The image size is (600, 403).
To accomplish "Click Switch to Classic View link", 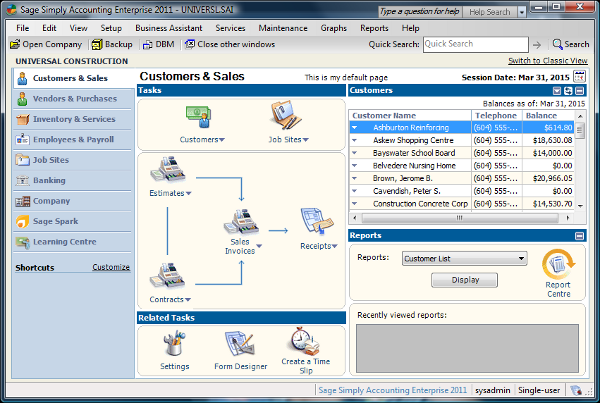I will click(x=548, y=60).
